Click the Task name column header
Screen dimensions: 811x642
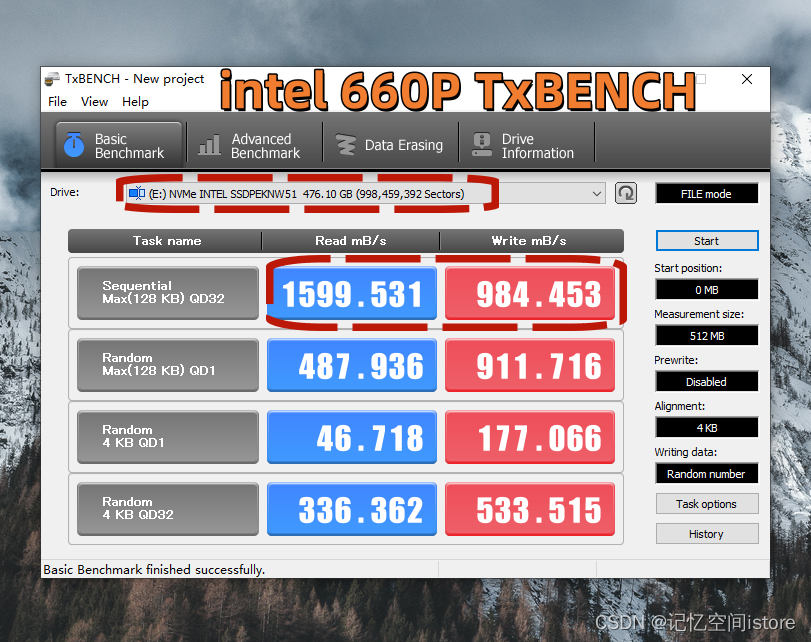(x=166, y=241)
